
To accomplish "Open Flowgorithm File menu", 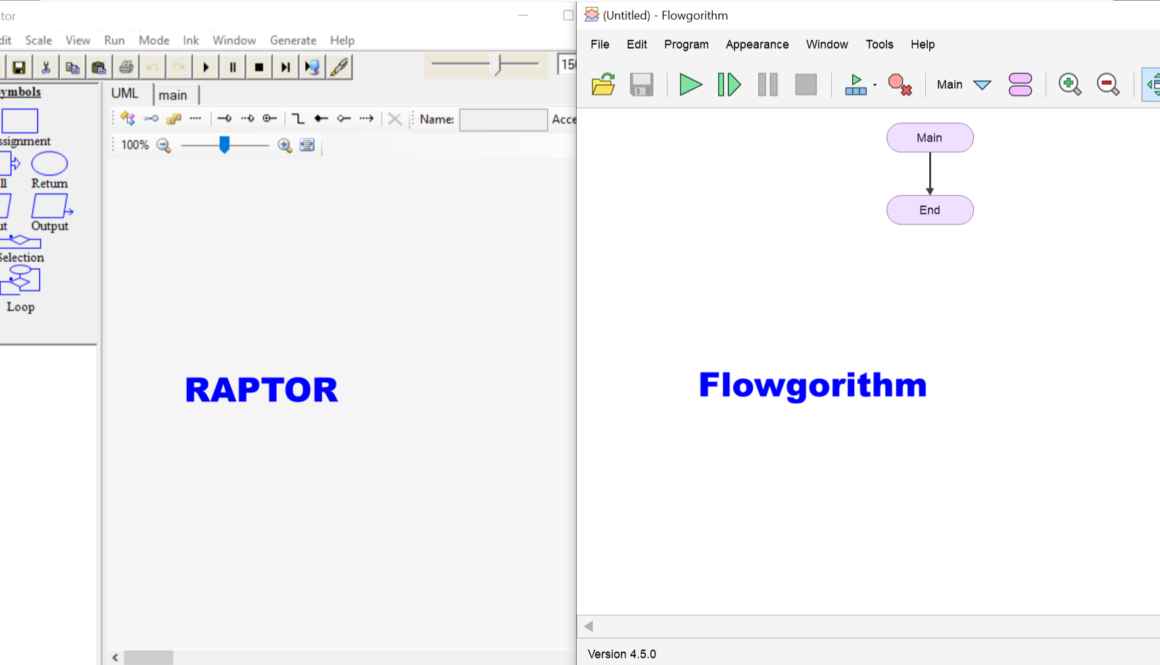I will (600, 44).
